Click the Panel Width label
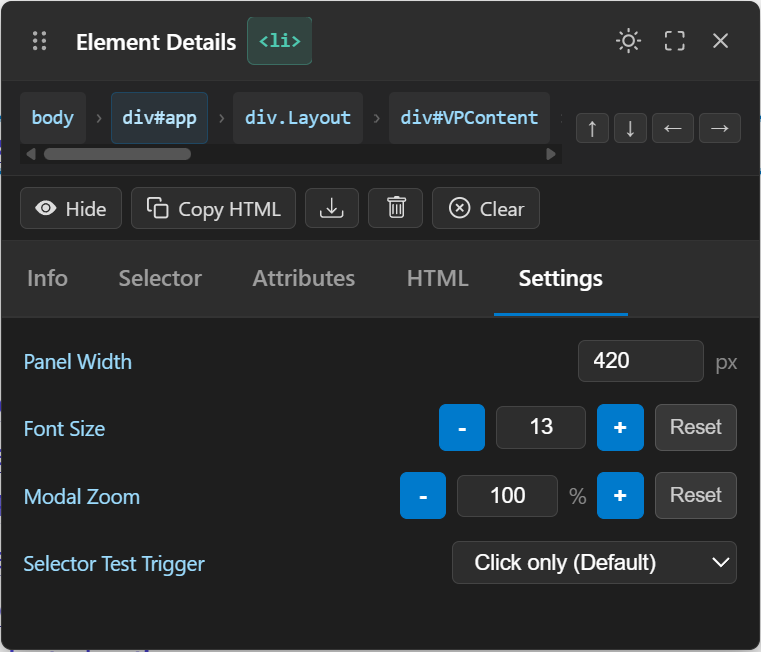The image size is (761, 652). coord(78,362)
